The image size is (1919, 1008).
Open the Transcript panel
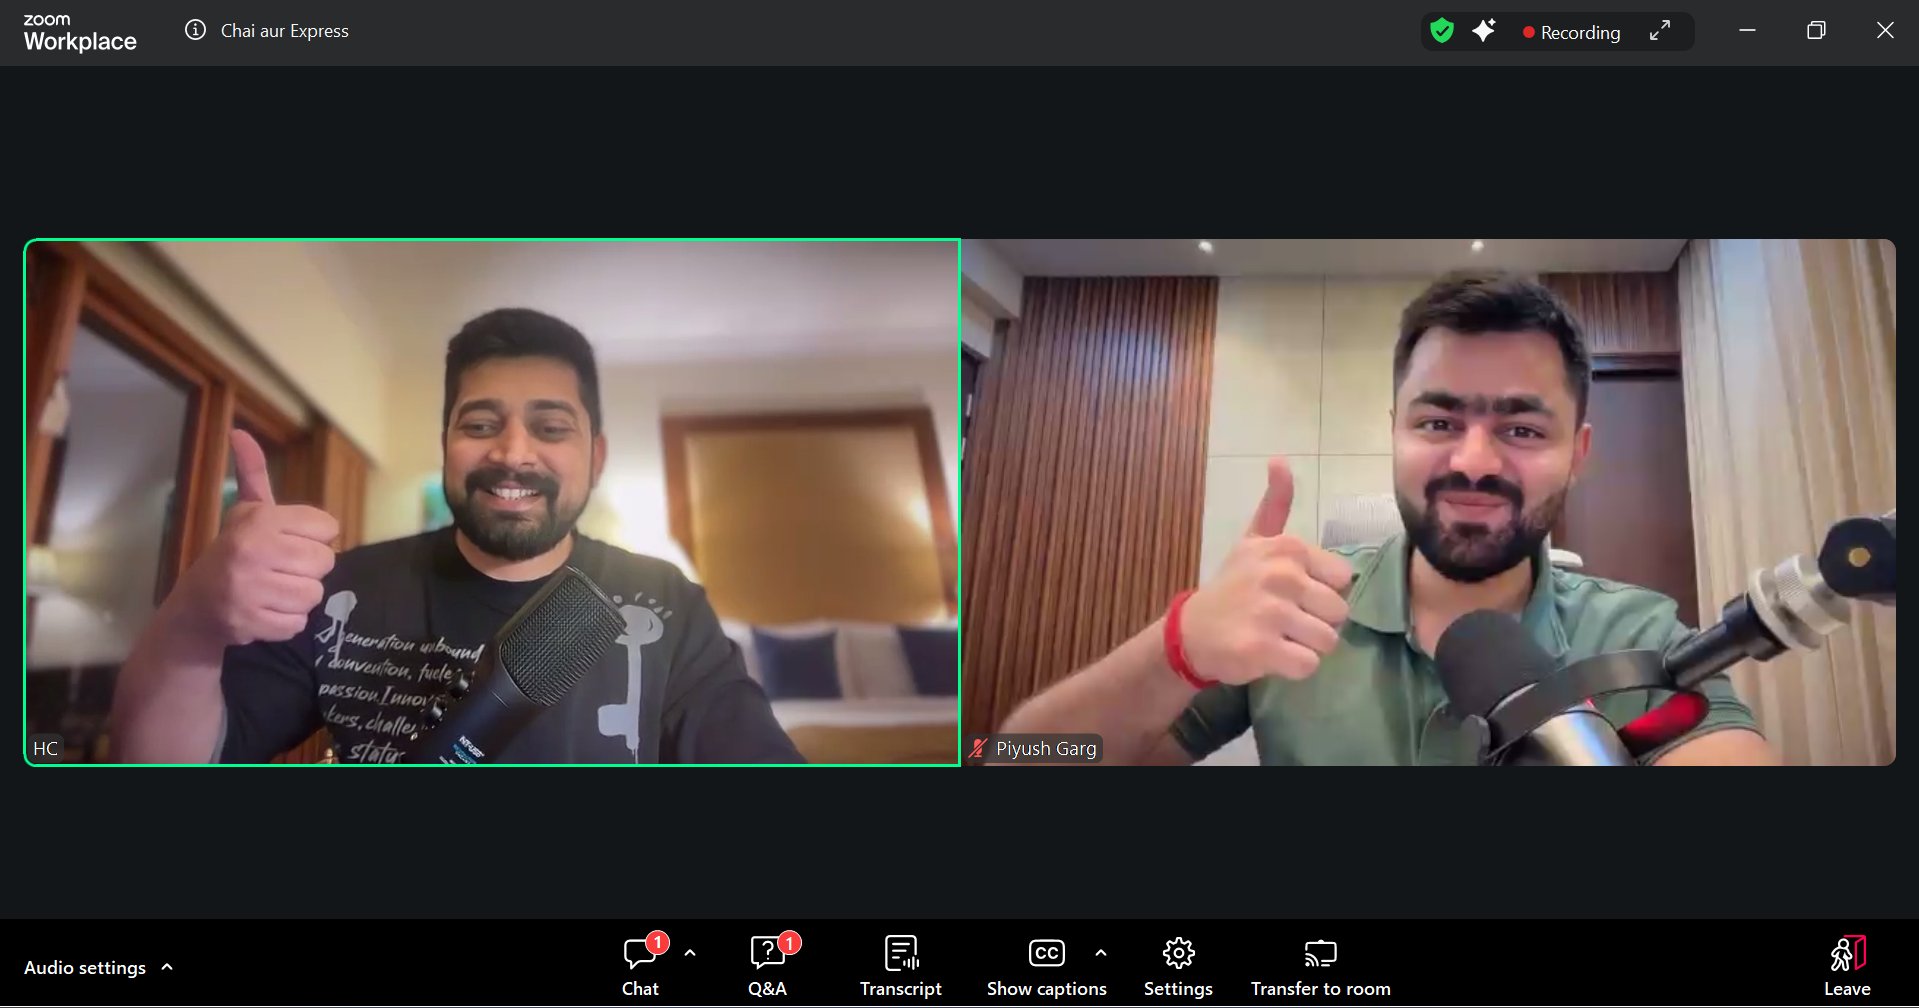901,966
